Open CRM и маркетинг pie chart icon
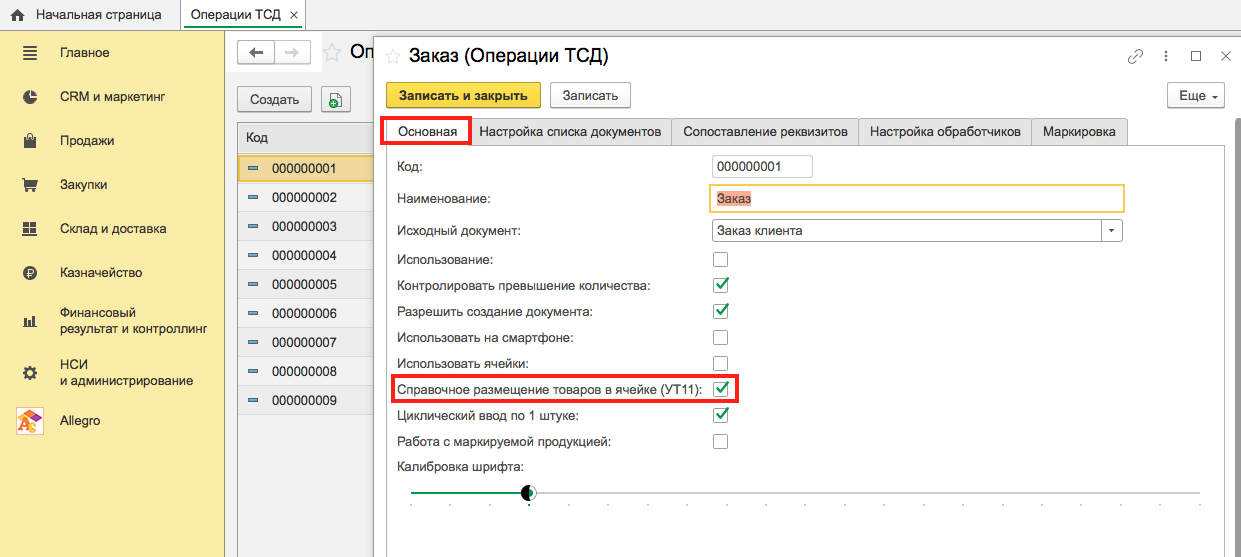Image resolution: width=1241 pixels, height=557 pixels. point(30,97)
